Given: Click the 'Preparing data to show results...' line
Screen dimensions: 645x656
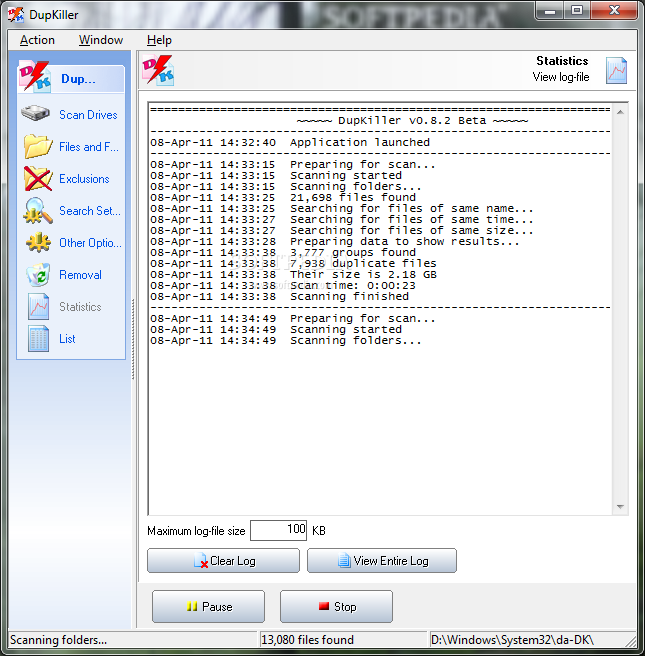Looking at the screenshot, I should [404, 241].
